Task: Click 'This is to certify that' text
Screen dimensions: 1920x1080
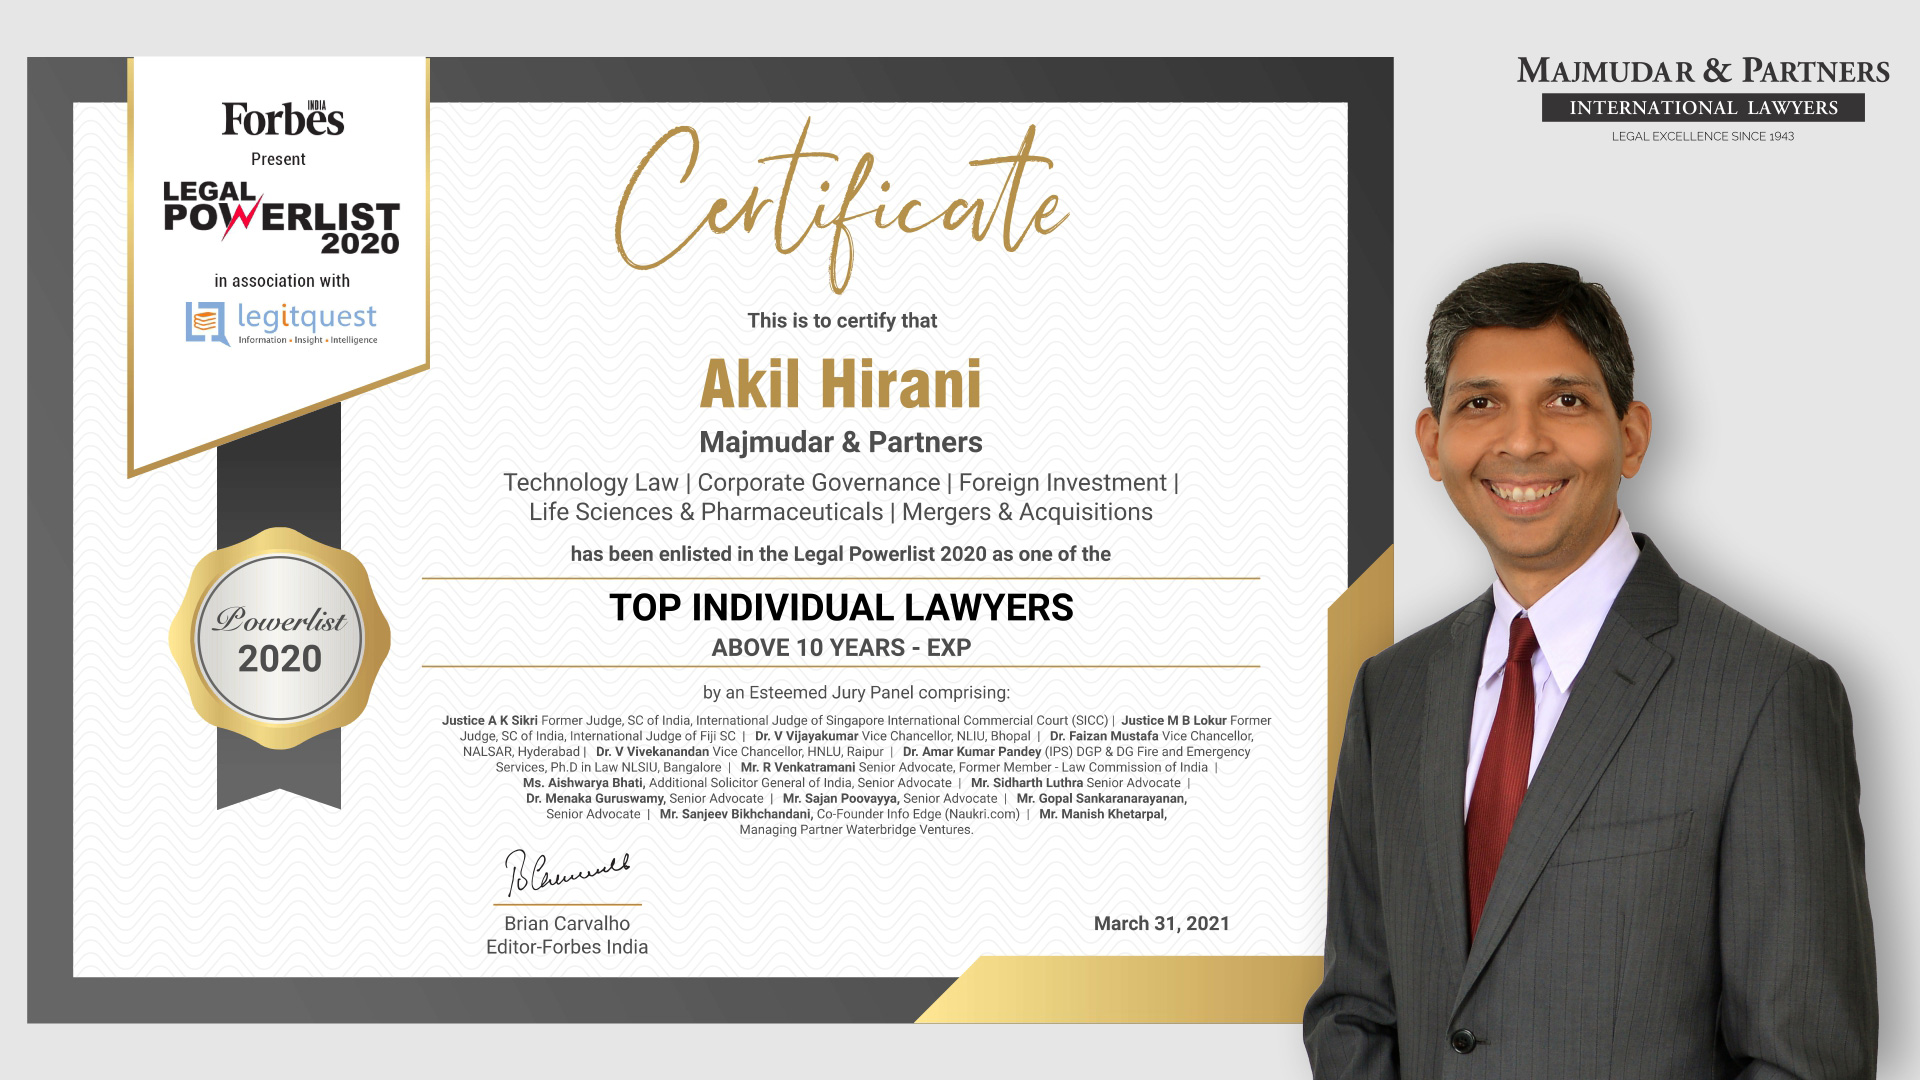Action: 842,321
